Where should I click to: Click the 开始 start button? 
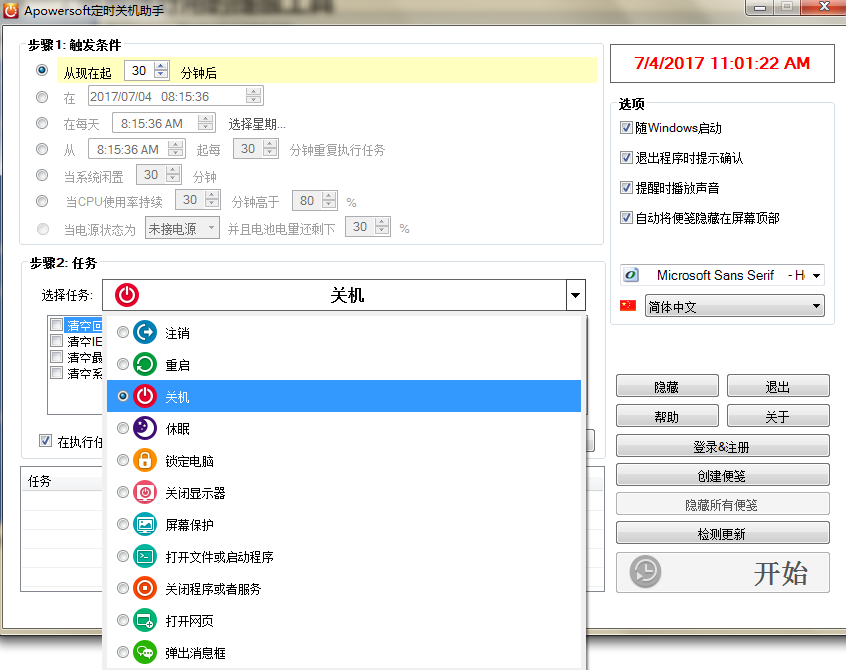point(722,572)
